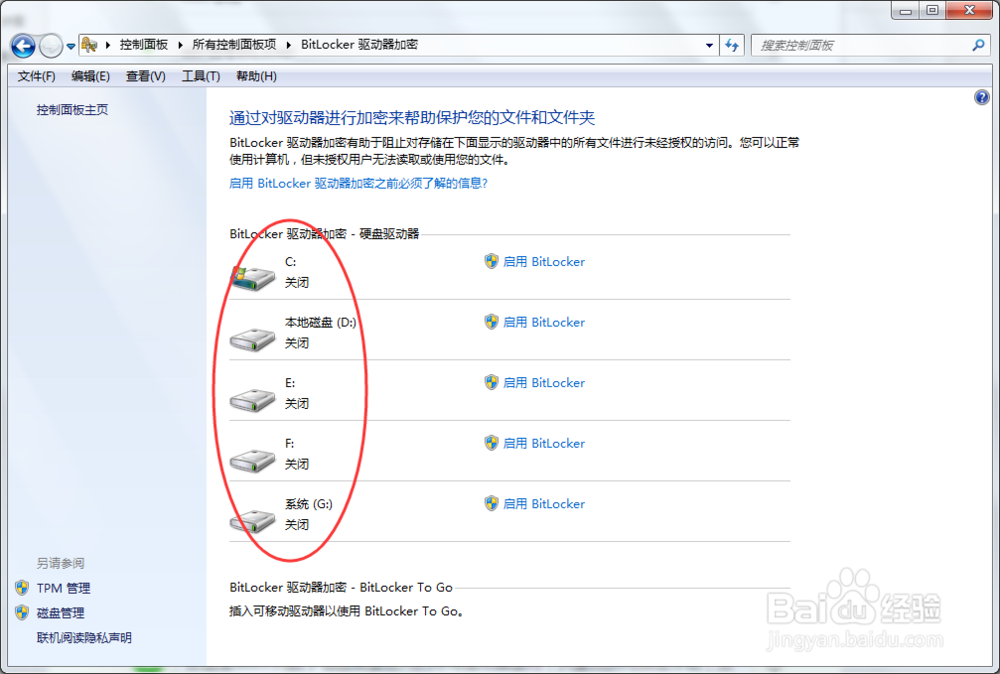Click the 另请参阅 heading in sidebar
The width and height of the screenshot is (1000, 674).
61,563
